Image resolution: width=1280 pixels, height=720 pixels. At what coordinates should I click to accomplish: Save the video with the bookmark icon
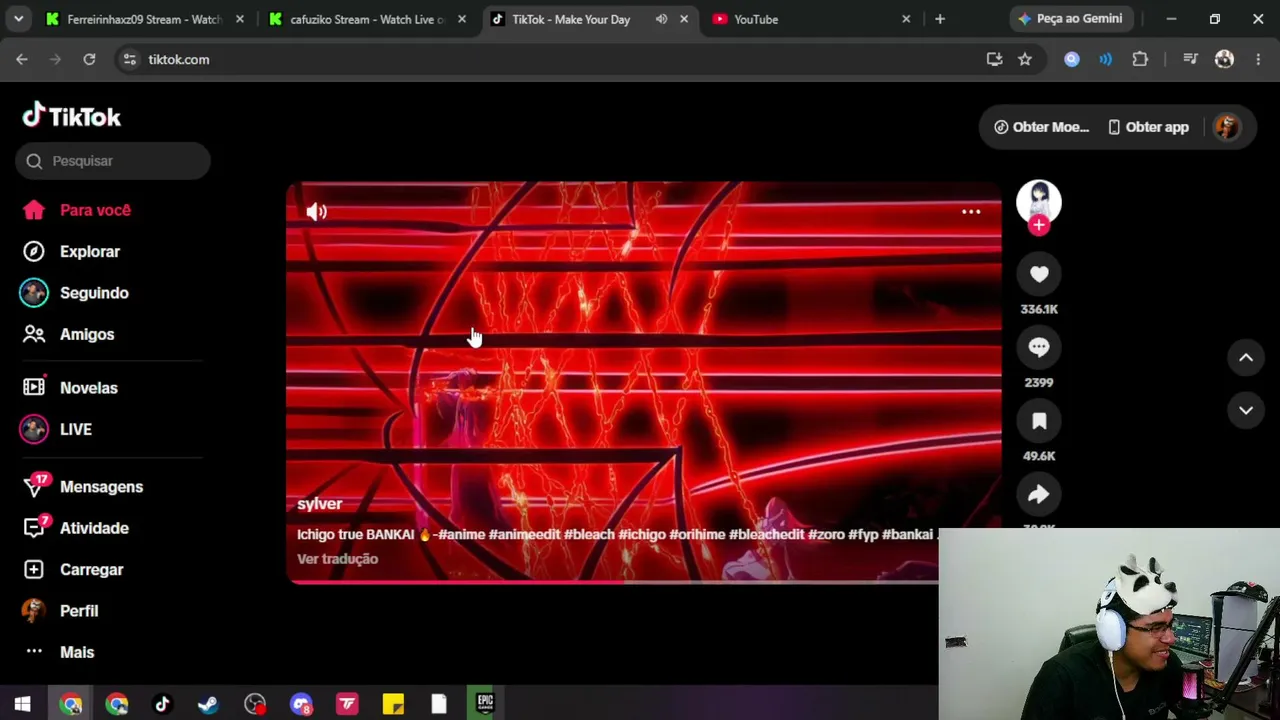pyautogui.click(x=1039, y=421)
